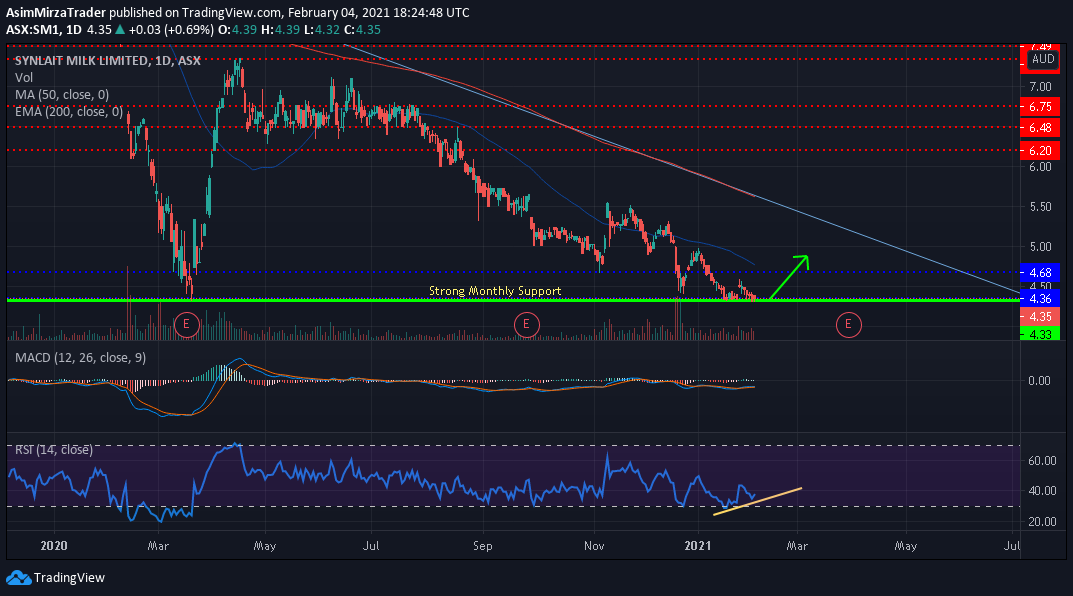The height and width of the screenshot is (596, 1073).
Task: Click the 5.50 price axis value
Action: click(x=1040, y=207)
